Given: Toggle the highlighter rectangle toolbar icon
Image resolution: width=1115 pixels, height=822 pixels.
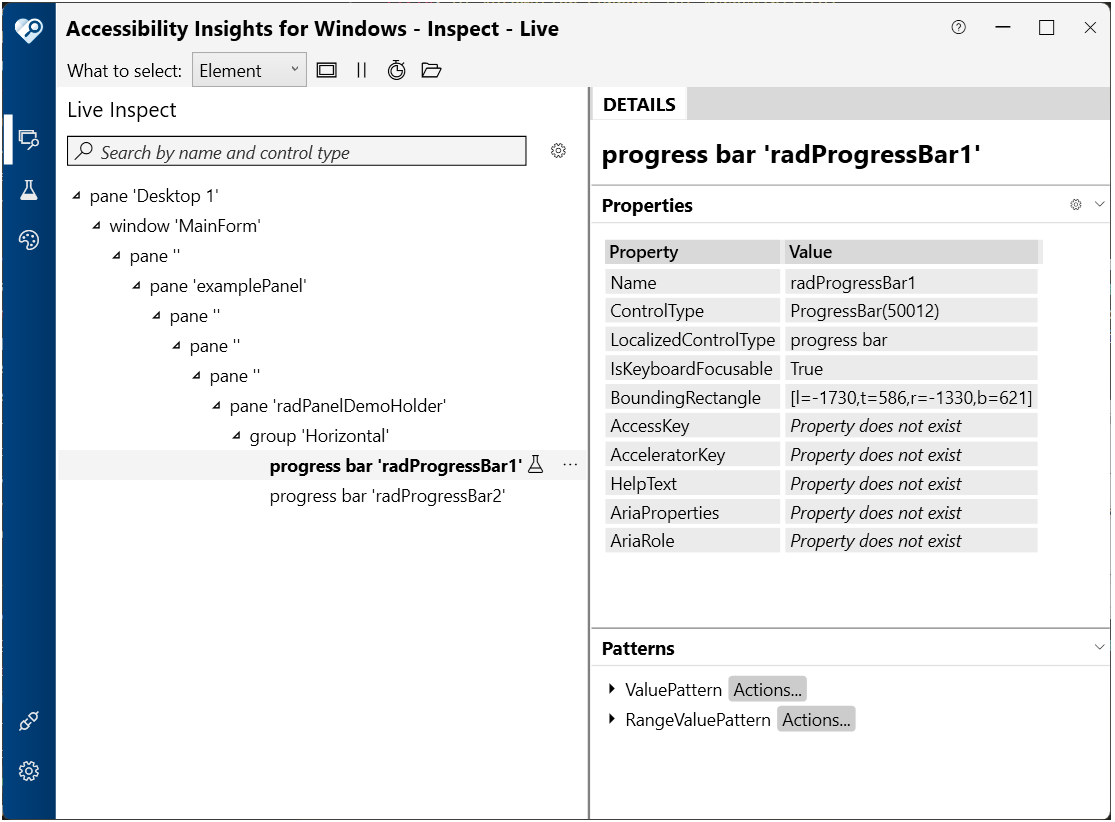Looking at the screenshot, I should coord(326,70).
